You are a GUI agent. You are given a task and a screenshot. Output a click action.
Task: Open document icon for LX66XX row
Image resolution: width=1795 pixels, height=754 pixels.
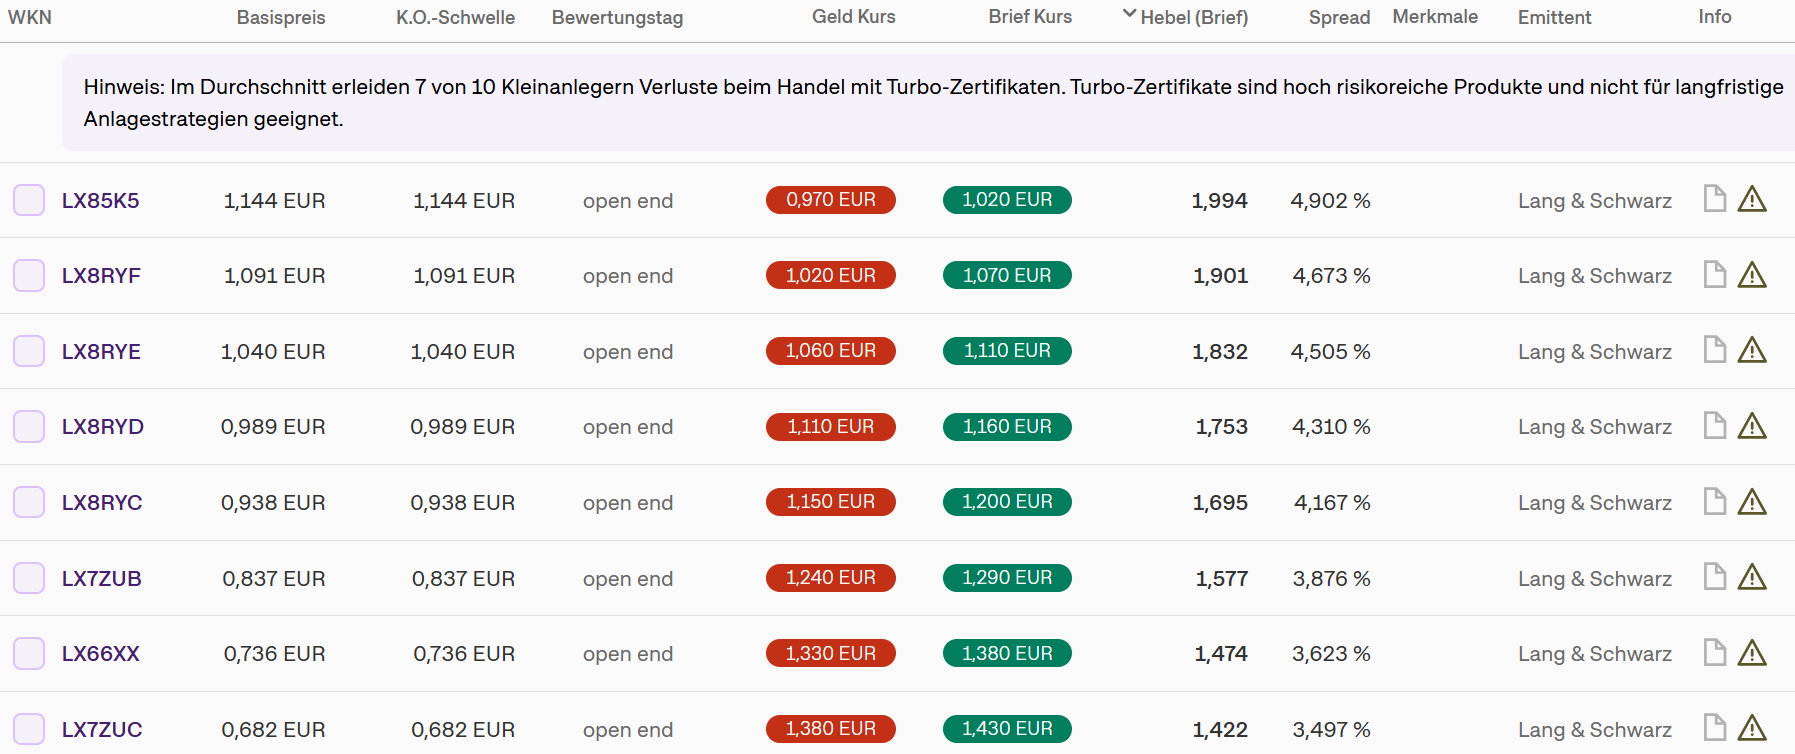[1715, 653]
